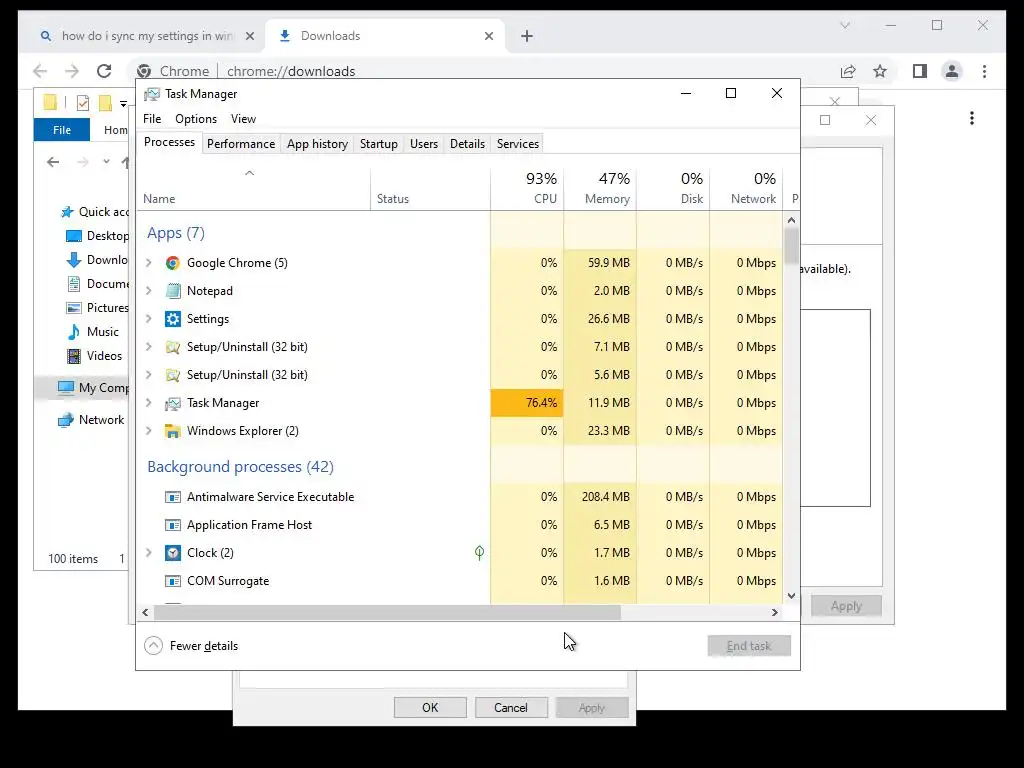
Task: Click the Chrome back arrow icon
Action: click(40, 71)
